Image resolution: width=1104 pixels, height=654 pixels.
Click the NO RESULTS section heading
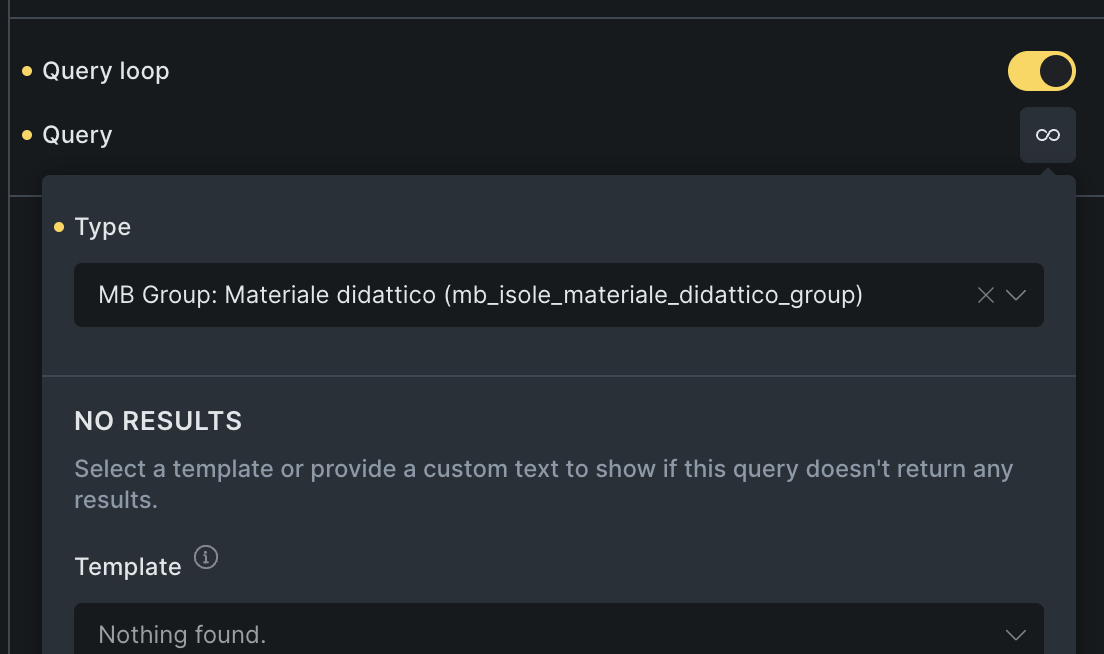(x=158, y=421)
